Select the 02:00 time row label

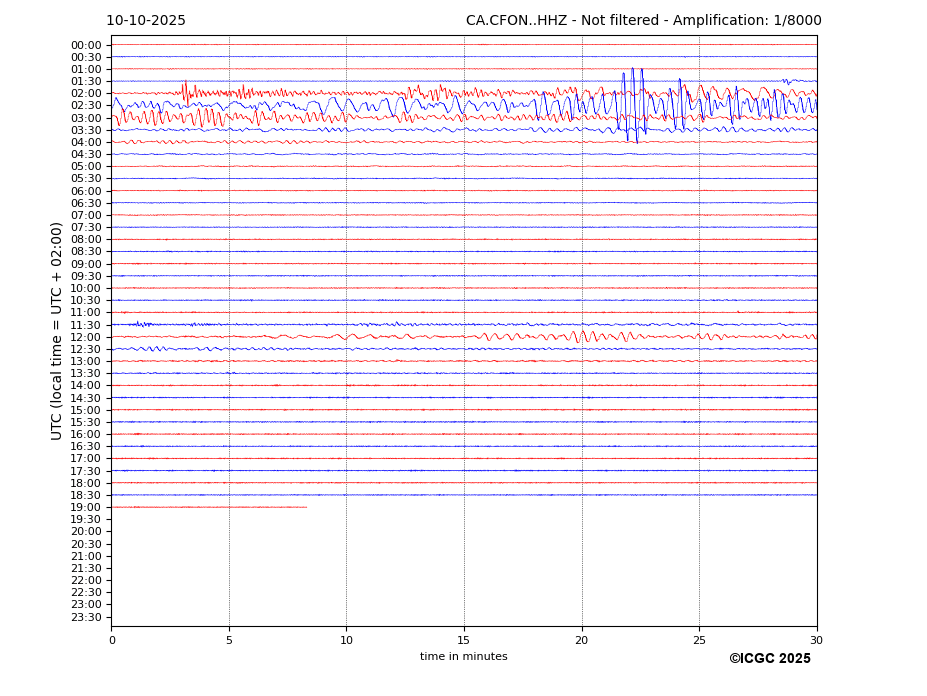coord(86,94)
